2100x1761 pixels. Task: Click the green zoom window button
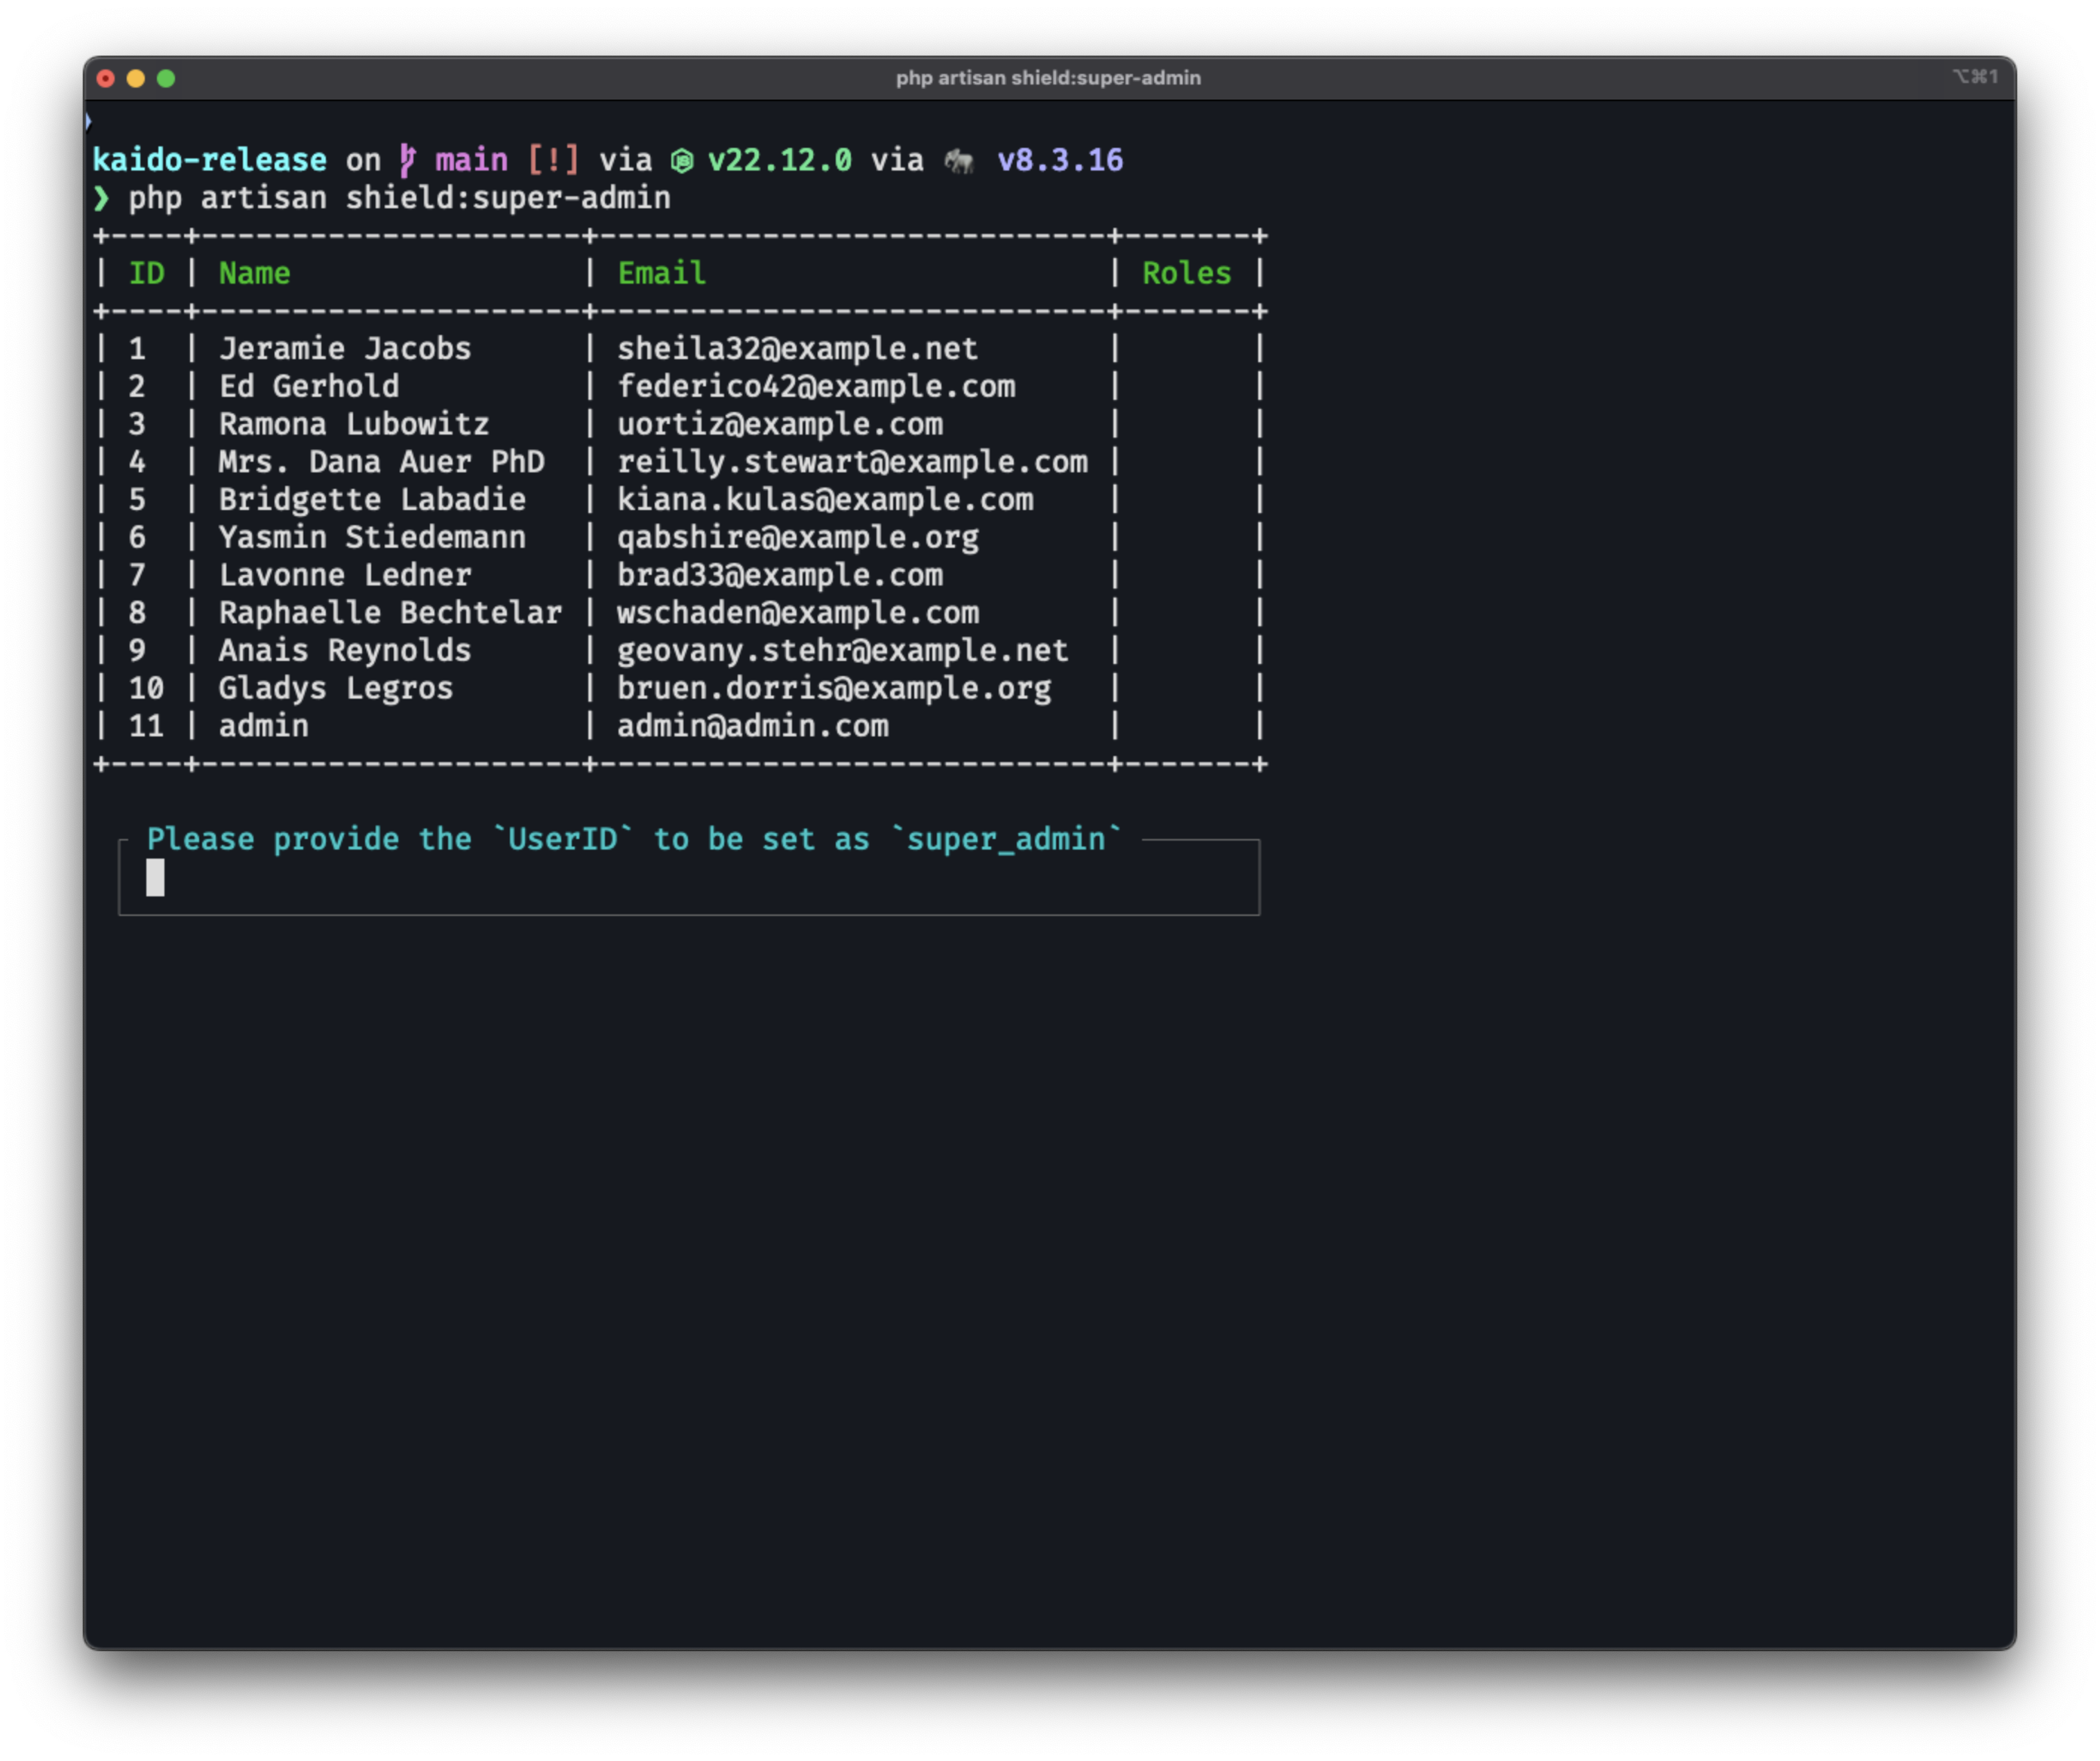pos(166,78)
